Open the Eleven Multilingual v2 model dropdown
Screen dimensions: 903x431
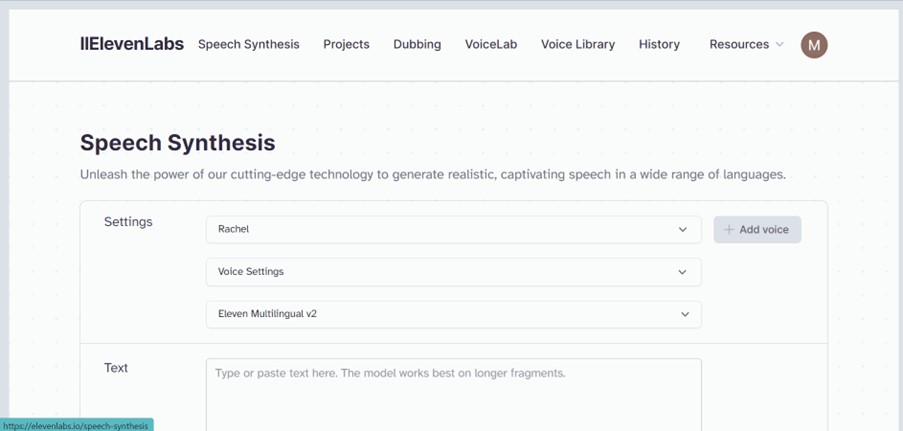click(x=453, y=315)
